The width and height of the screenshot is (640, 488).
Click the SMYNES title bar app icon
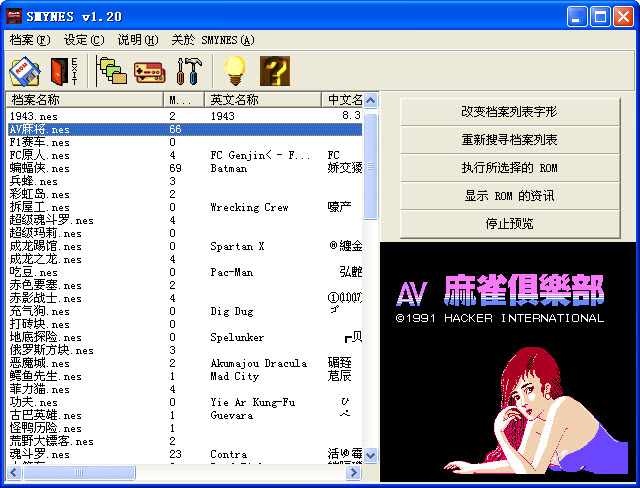(14, 17)
